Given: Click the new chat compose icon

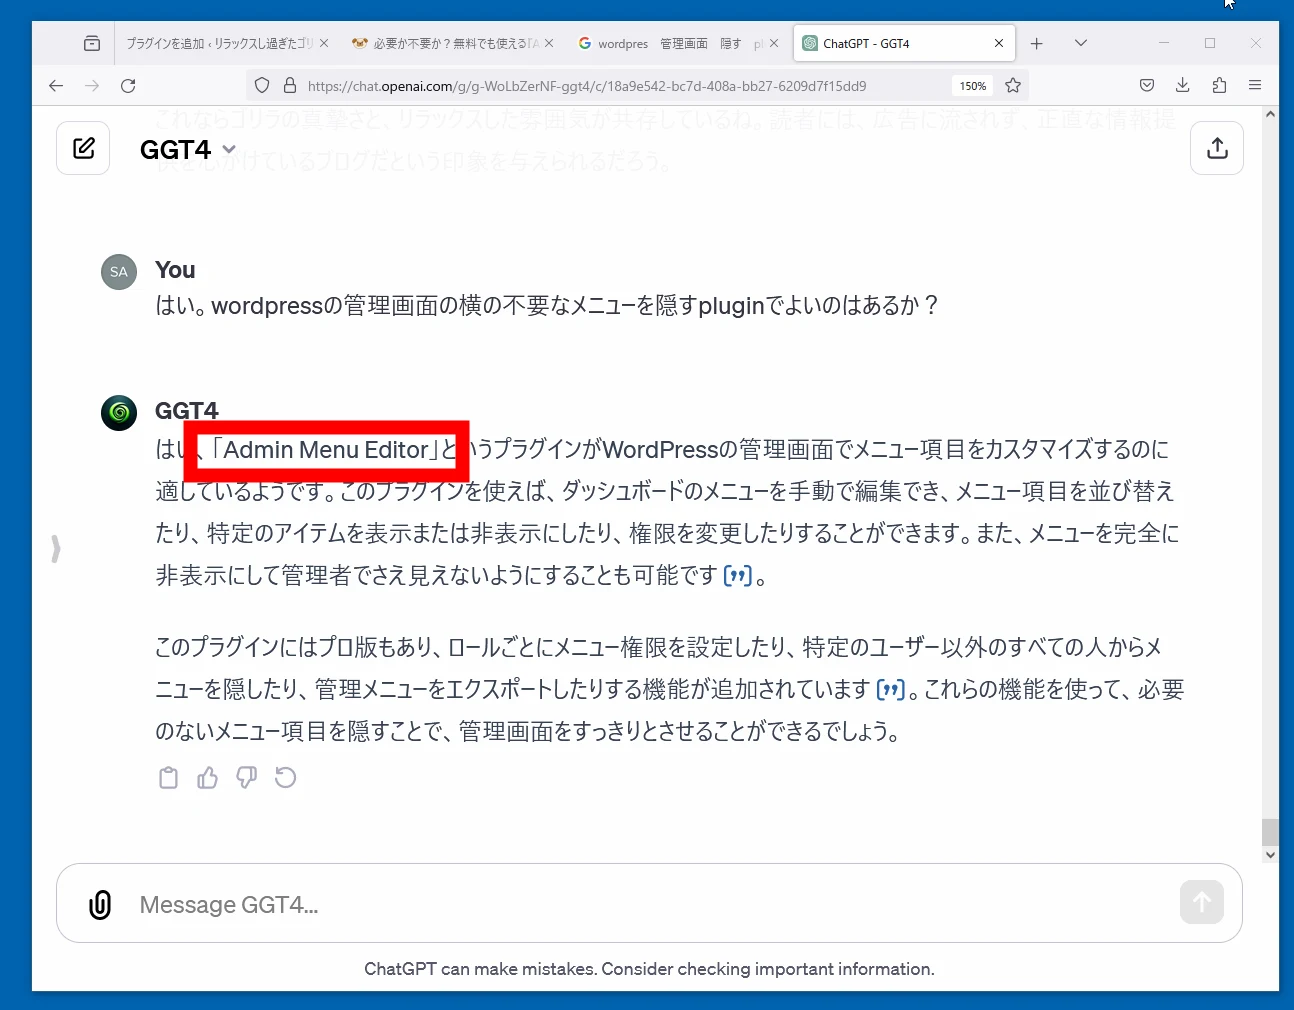Looking at the screenshot, I should 84,149.
